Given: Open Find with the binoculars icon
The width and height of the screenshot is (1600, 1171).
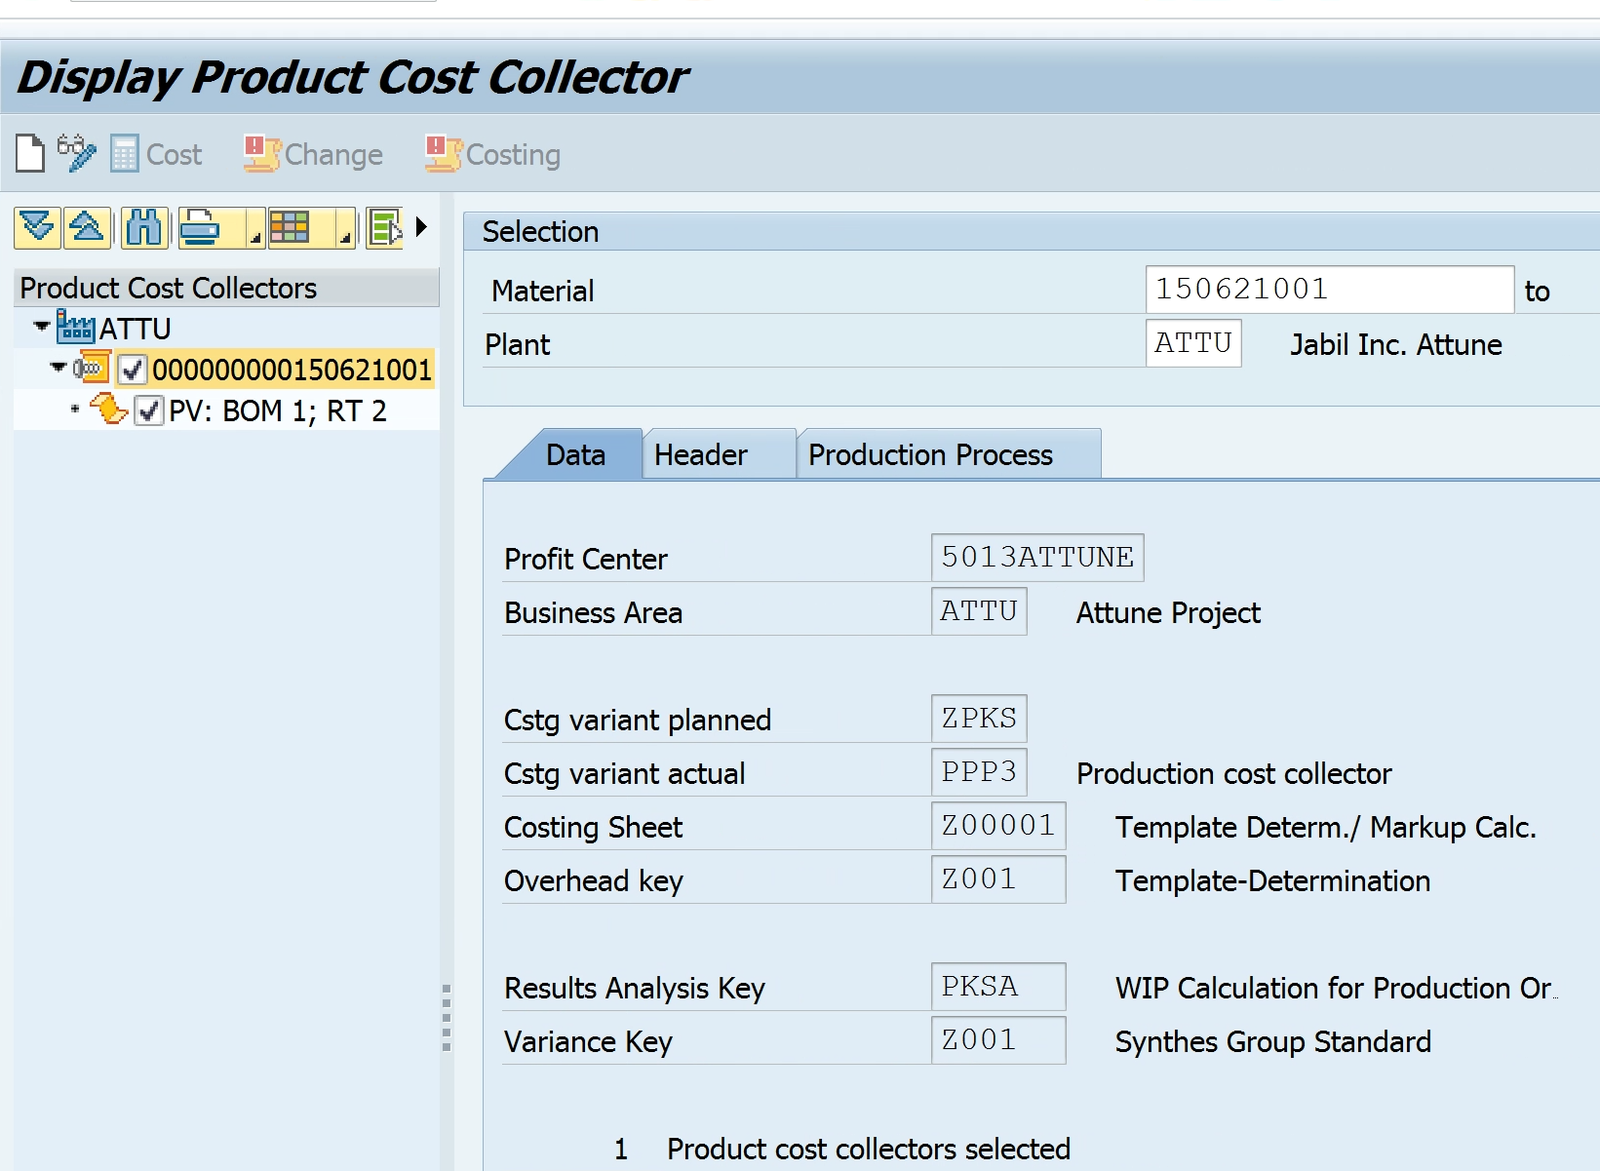Looking at the screenshot, I should click(x=144, y=228).
